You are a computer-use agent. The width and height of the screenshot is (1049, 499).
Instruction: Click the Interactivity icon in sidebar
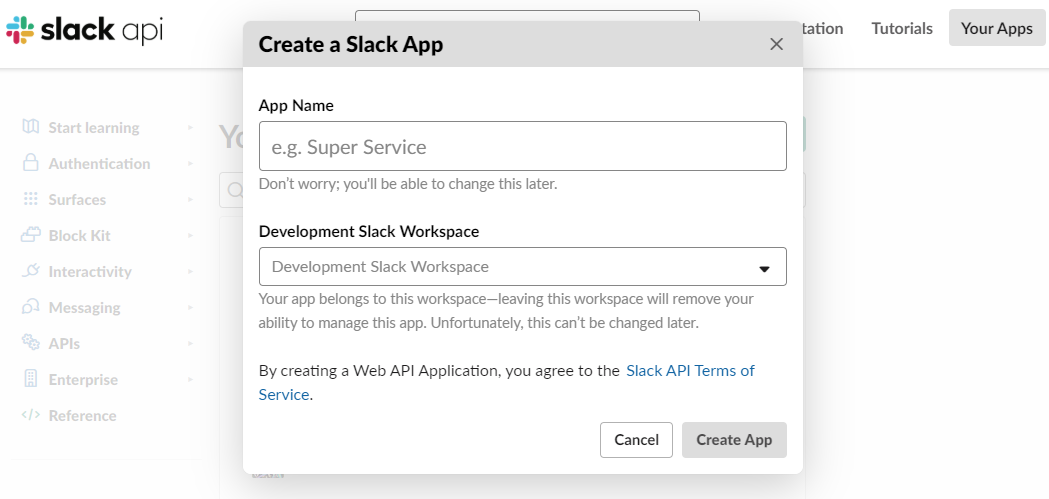pos(31,271)
